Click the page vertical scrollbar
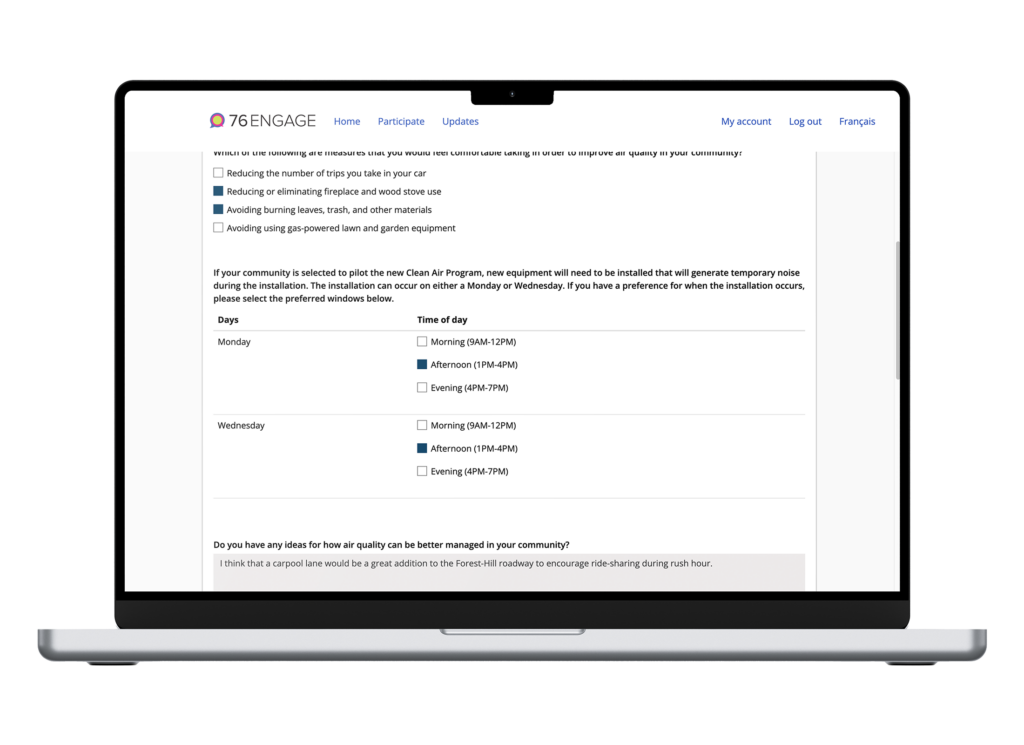 898,310
